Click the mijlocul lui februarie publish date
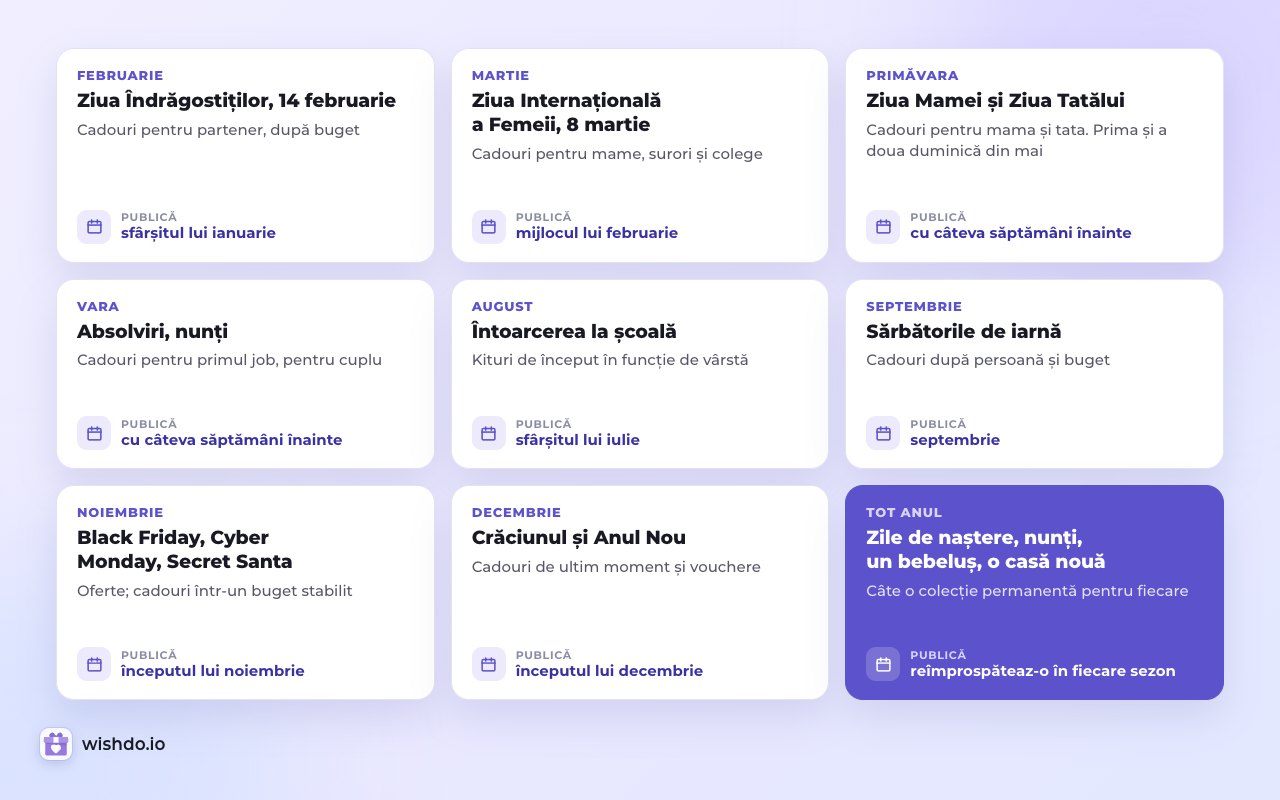The height and width of the screenshot is (800, 1280). point(597,233)
